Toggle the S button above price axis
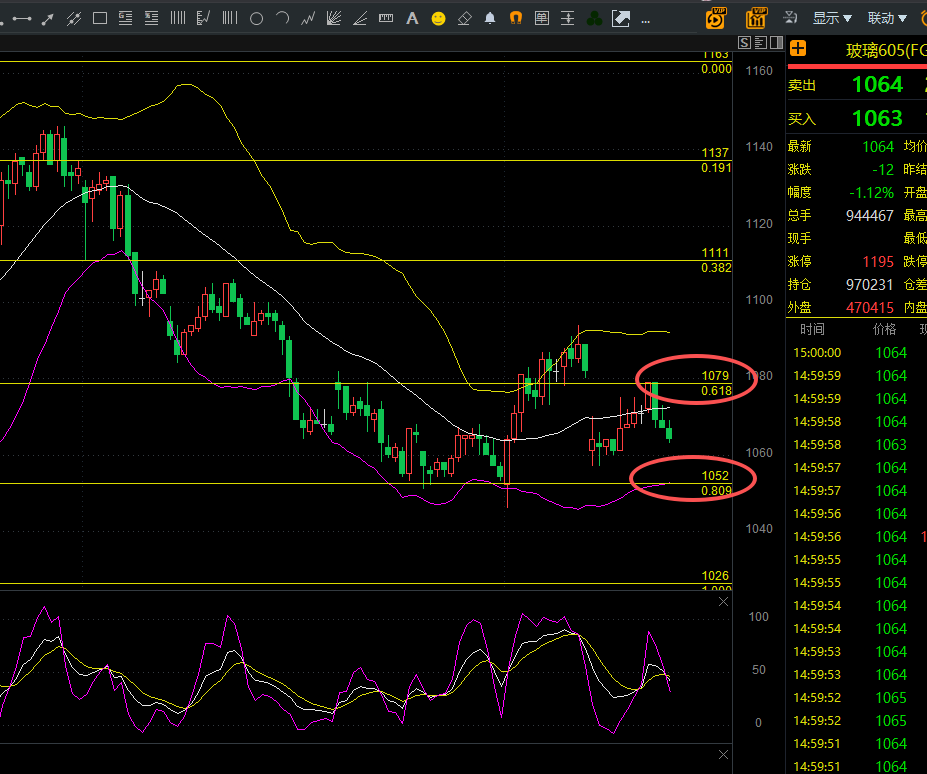Image resolution: width=927 pixels, height=774 pixels. pos(744,42)
